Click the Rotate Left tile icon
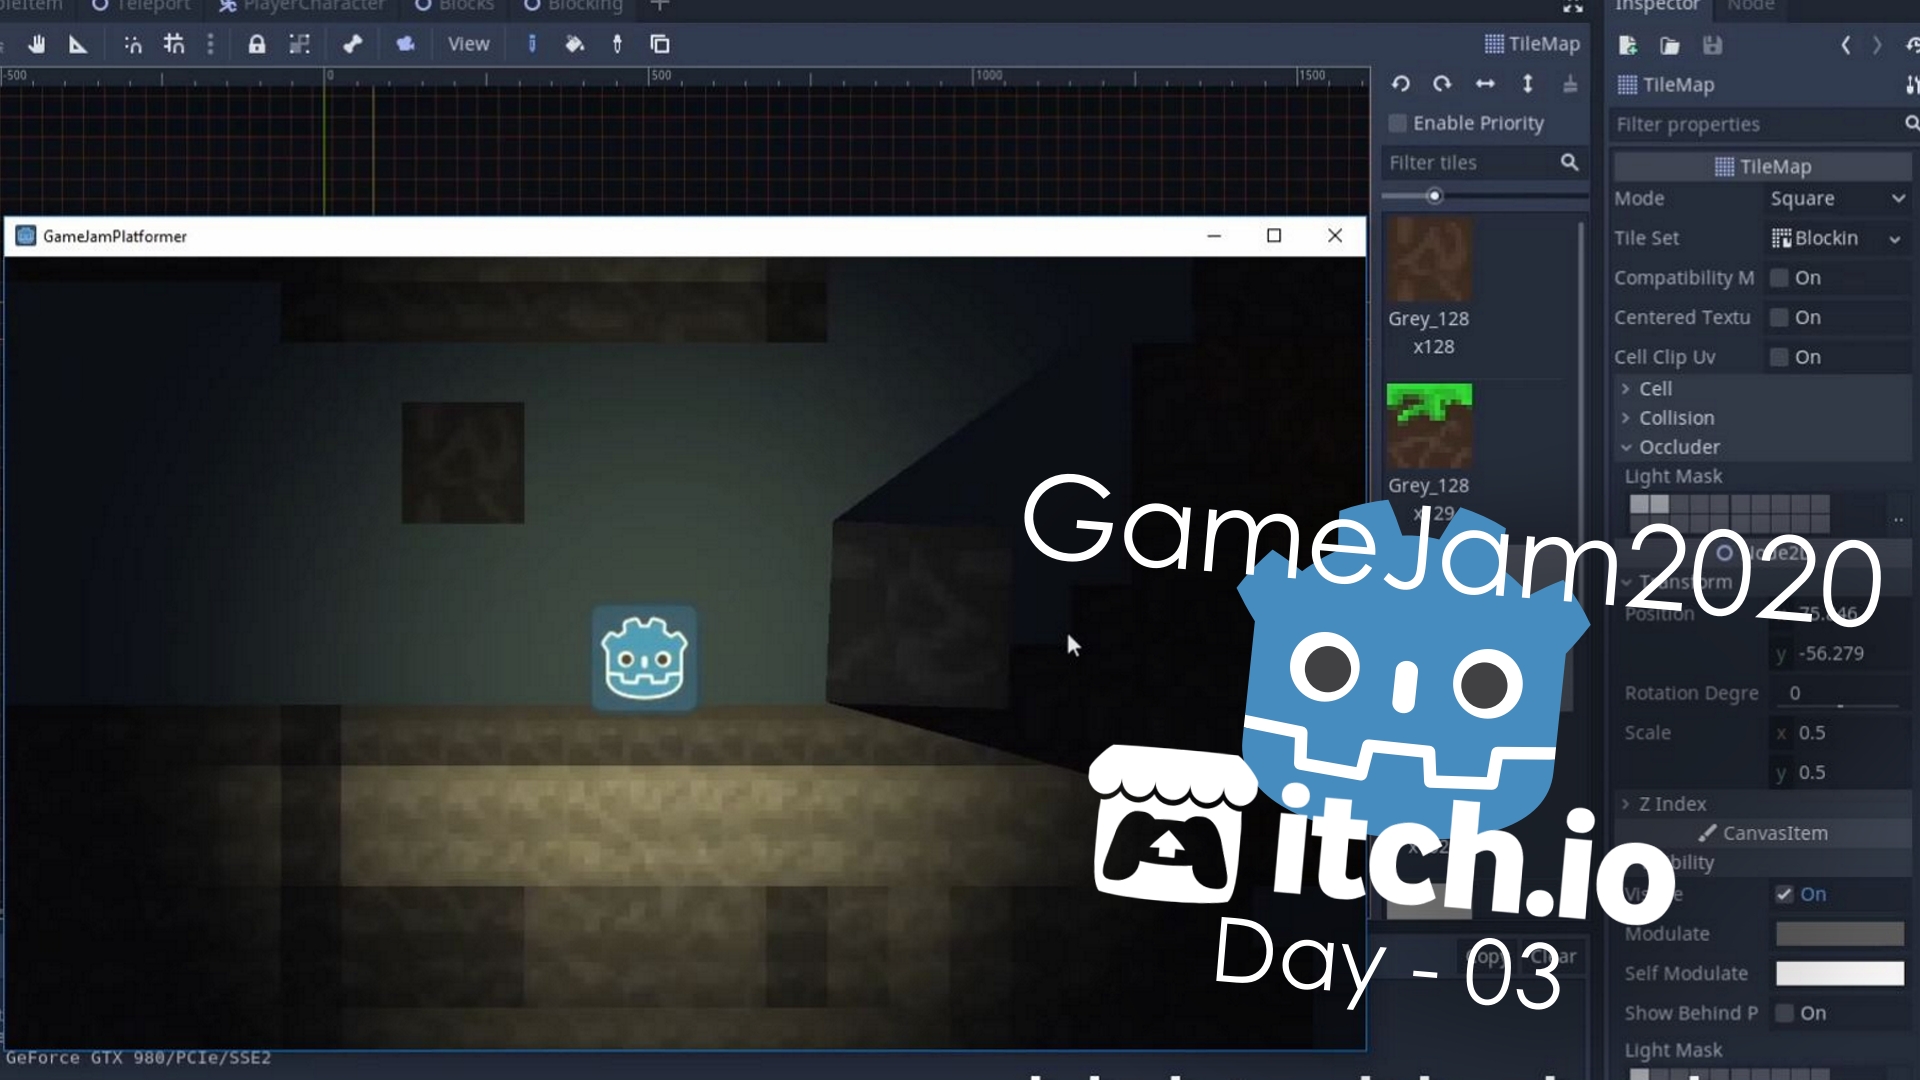This screenshot has width=1920, height=1080. (x=1400, y=84)
